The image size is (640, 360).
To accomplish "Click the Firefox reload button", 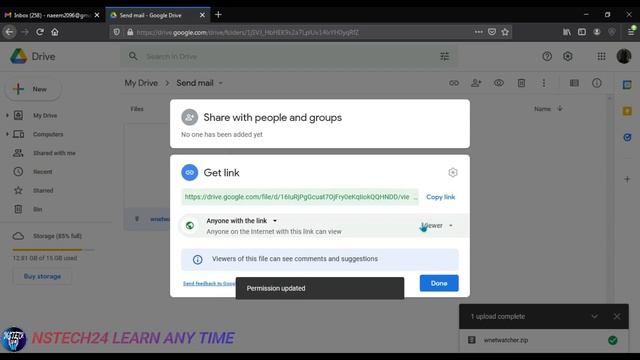I will [x=40, y=32].
